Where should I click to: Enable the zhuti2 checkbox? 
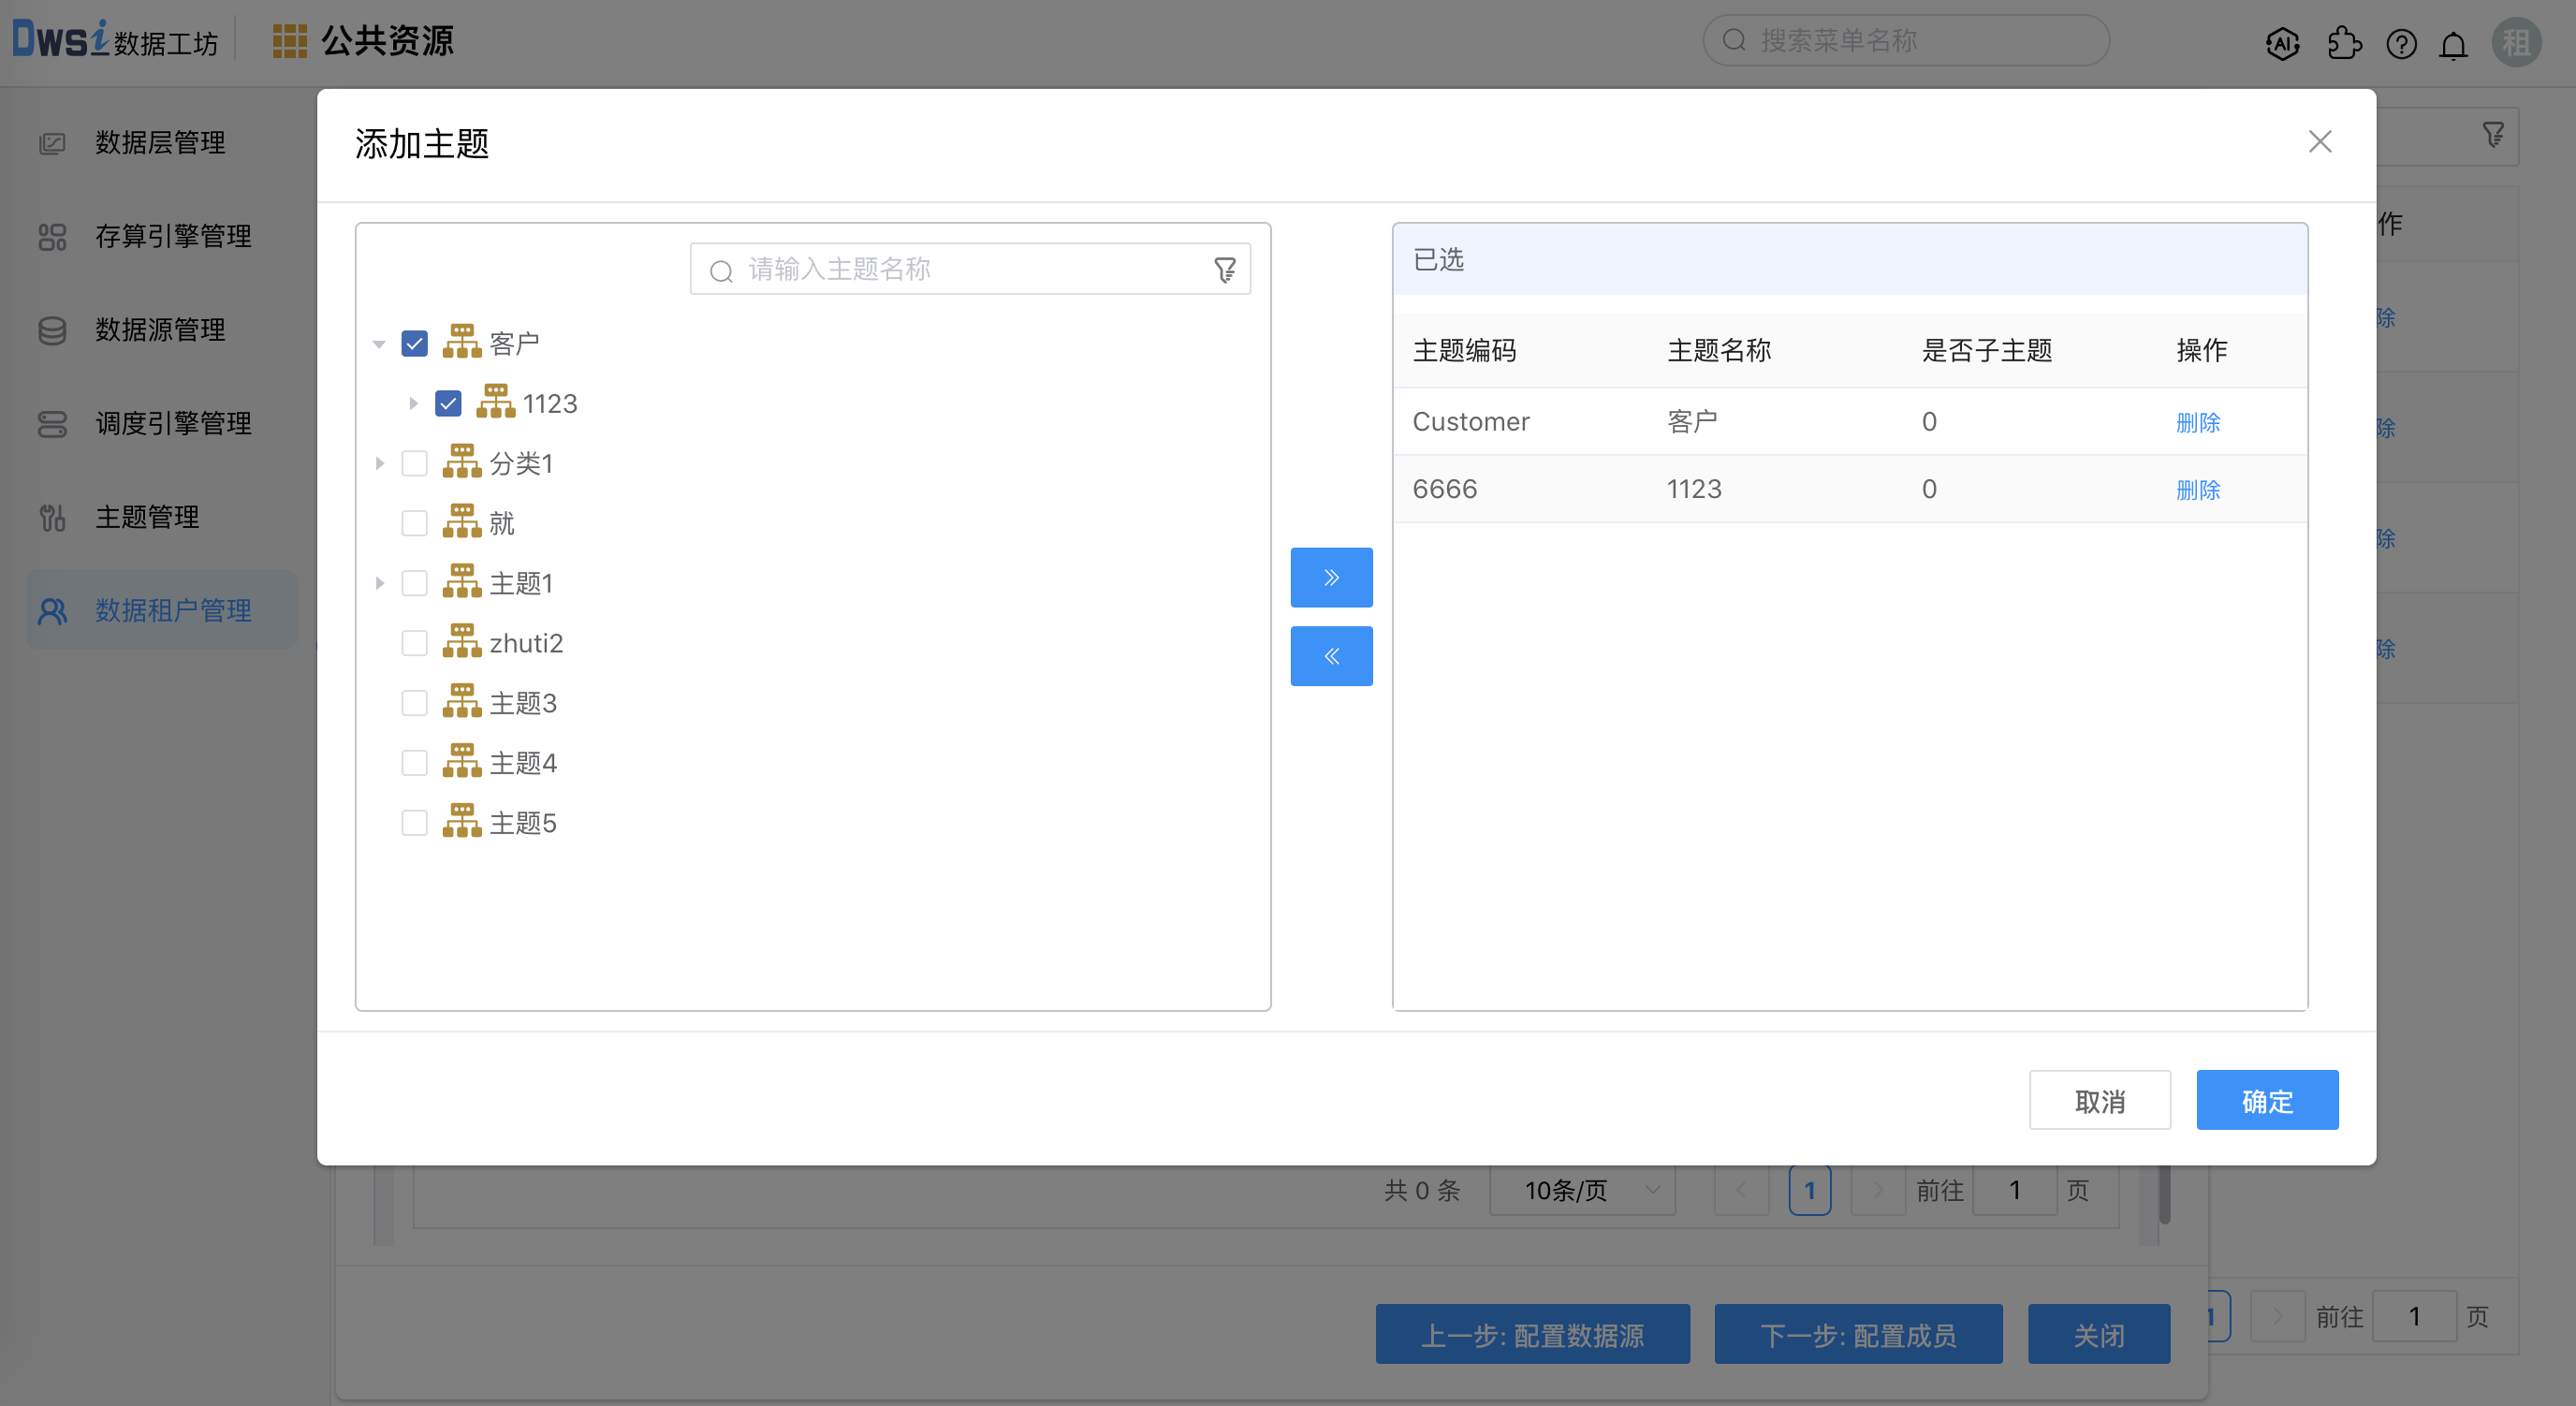pos(414,643)
